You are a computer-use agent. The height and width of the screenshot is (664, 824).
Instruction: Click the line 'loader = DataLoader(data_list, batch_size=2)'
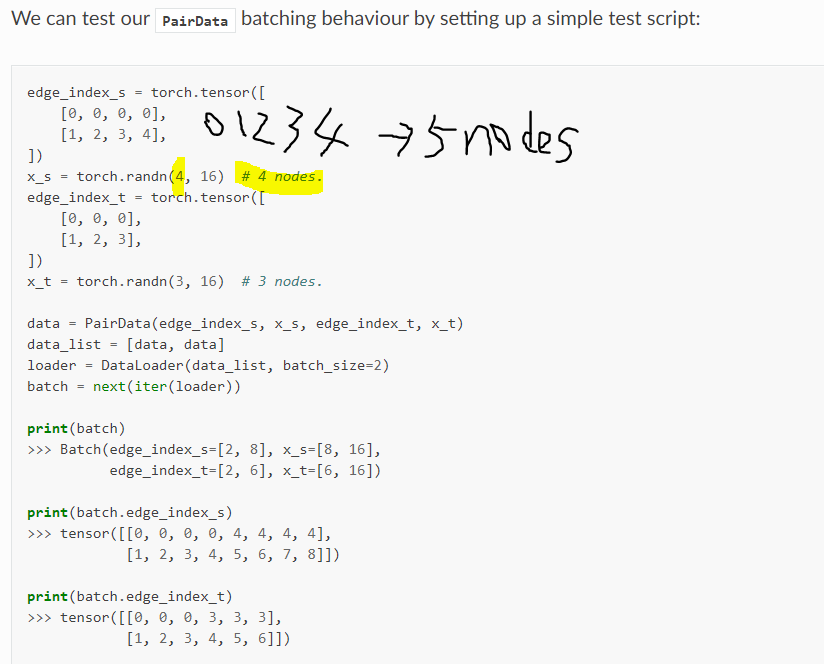click(208, 366)
